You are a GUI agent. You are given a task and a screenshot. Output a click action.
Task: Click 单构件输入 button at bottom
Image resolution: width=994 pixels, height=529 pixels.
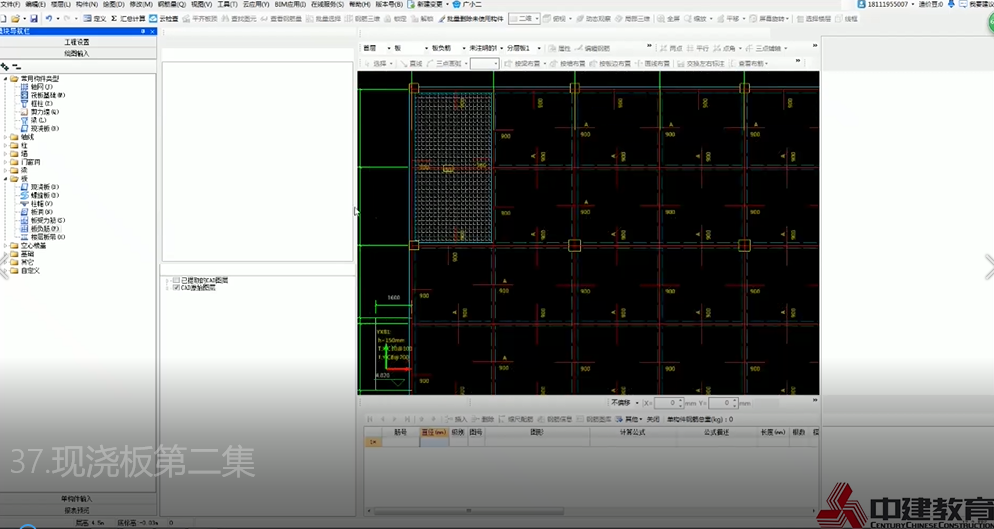tap(77, 498)
